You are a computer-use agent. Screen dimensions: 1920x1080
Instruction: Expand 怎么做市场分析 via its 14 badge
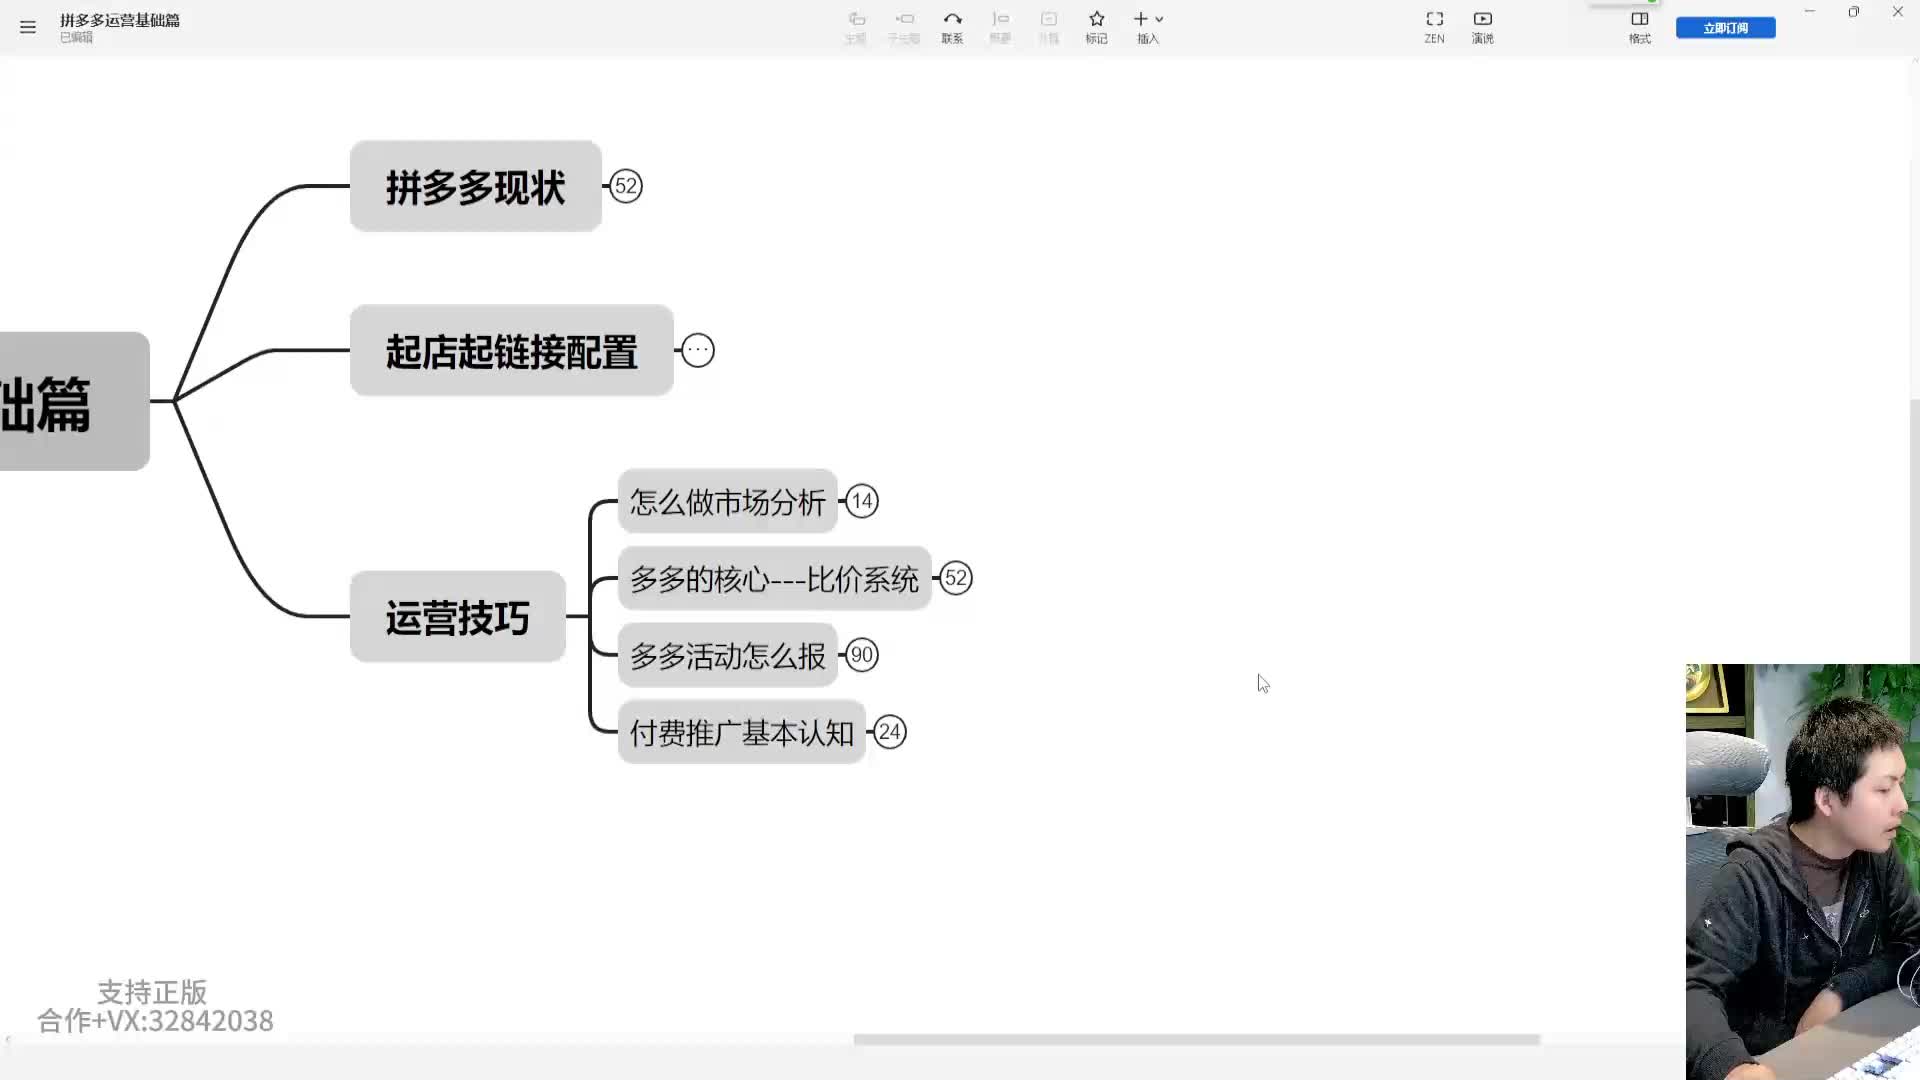(862, 501)
